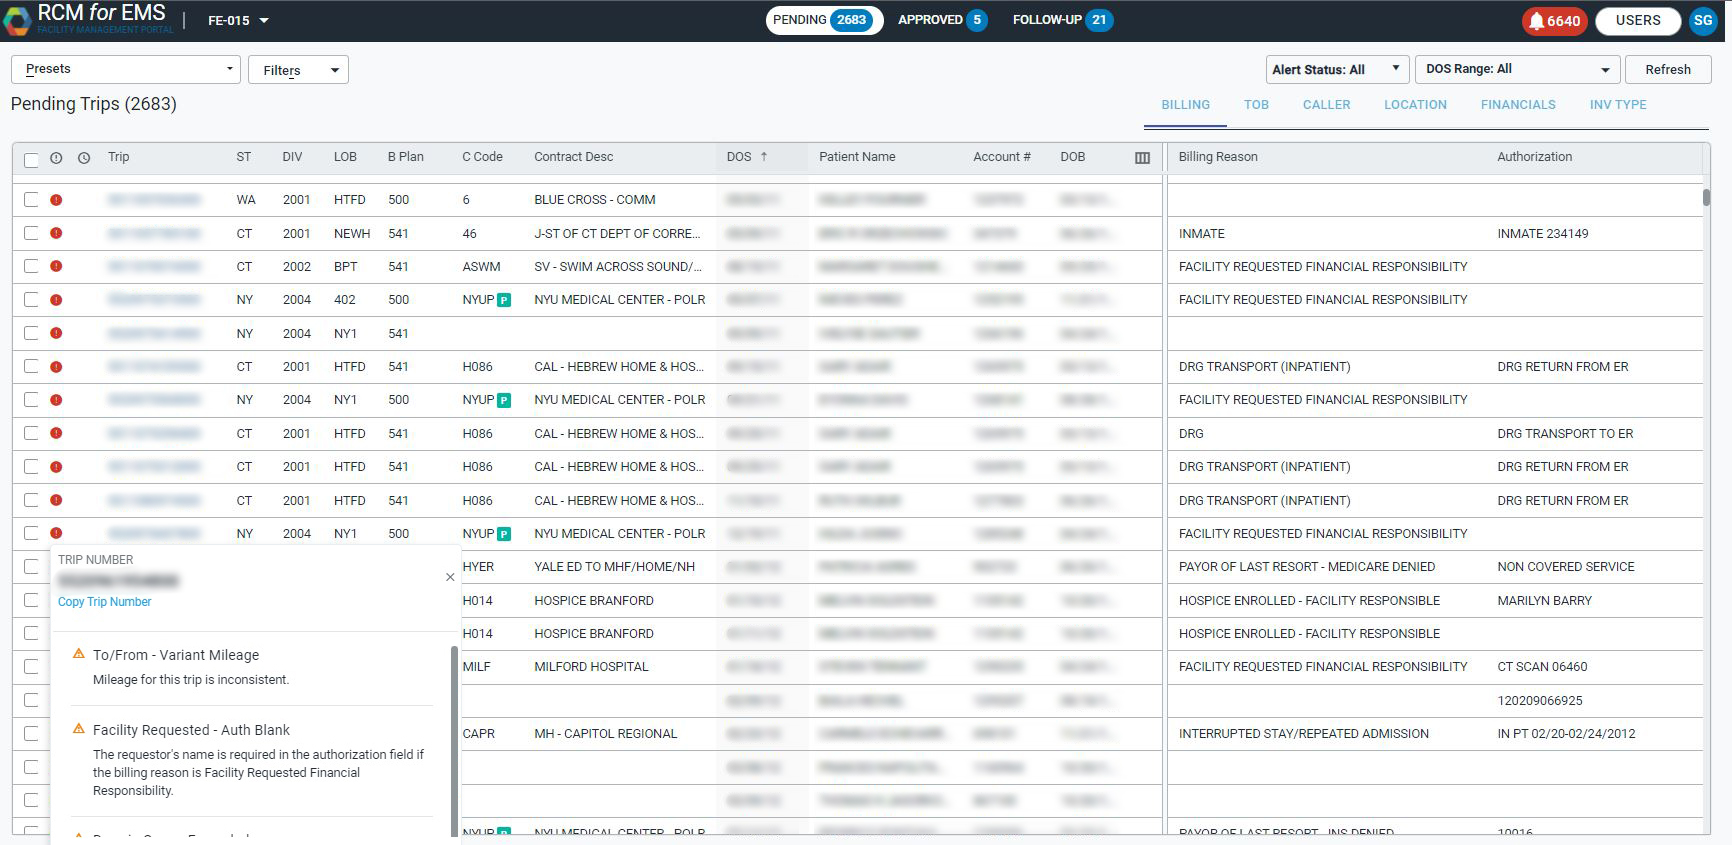Open the FE-015 facility selector
Screen dimensions: 1732x845
pos(238,21)
